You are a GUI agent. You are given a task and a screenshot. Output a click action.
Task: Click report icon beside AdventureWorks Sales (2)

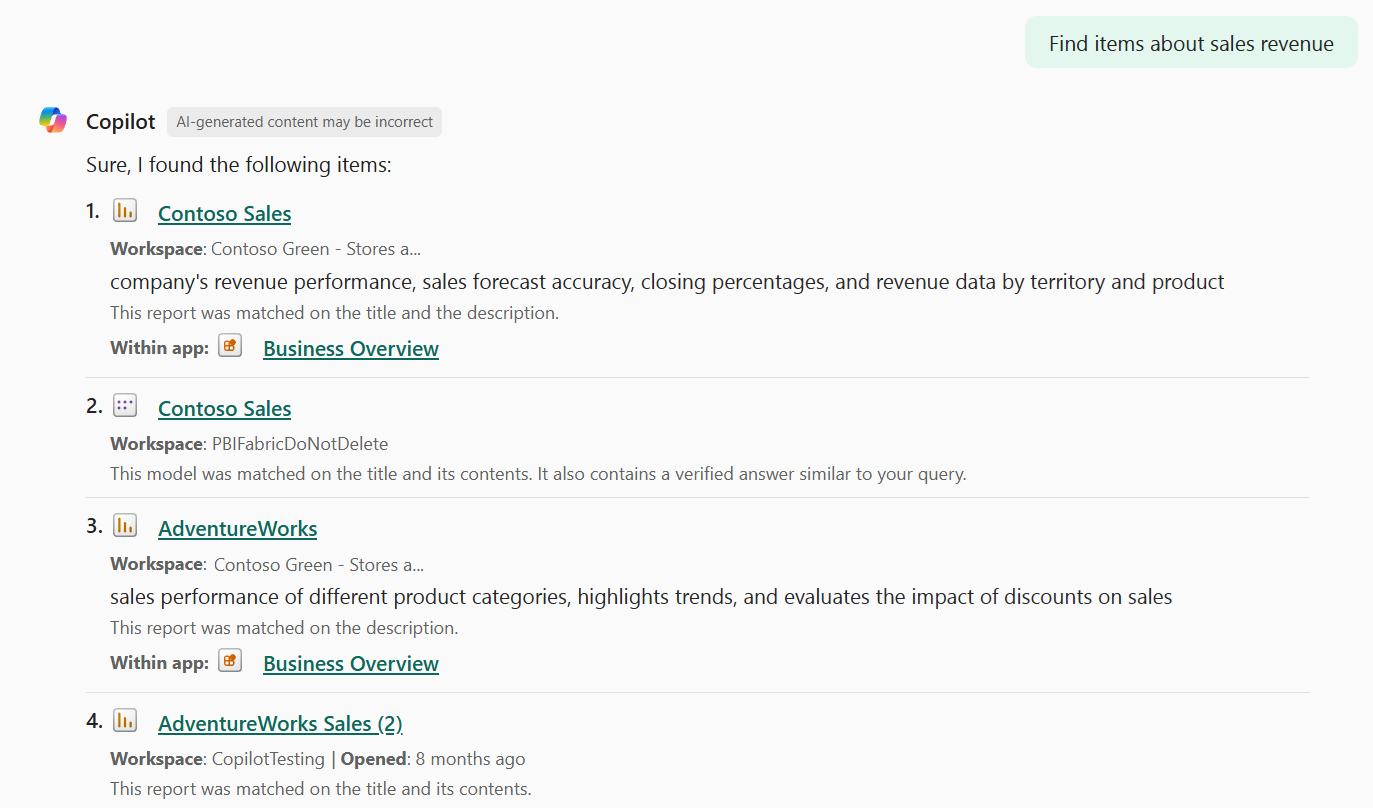pos(125,720)
